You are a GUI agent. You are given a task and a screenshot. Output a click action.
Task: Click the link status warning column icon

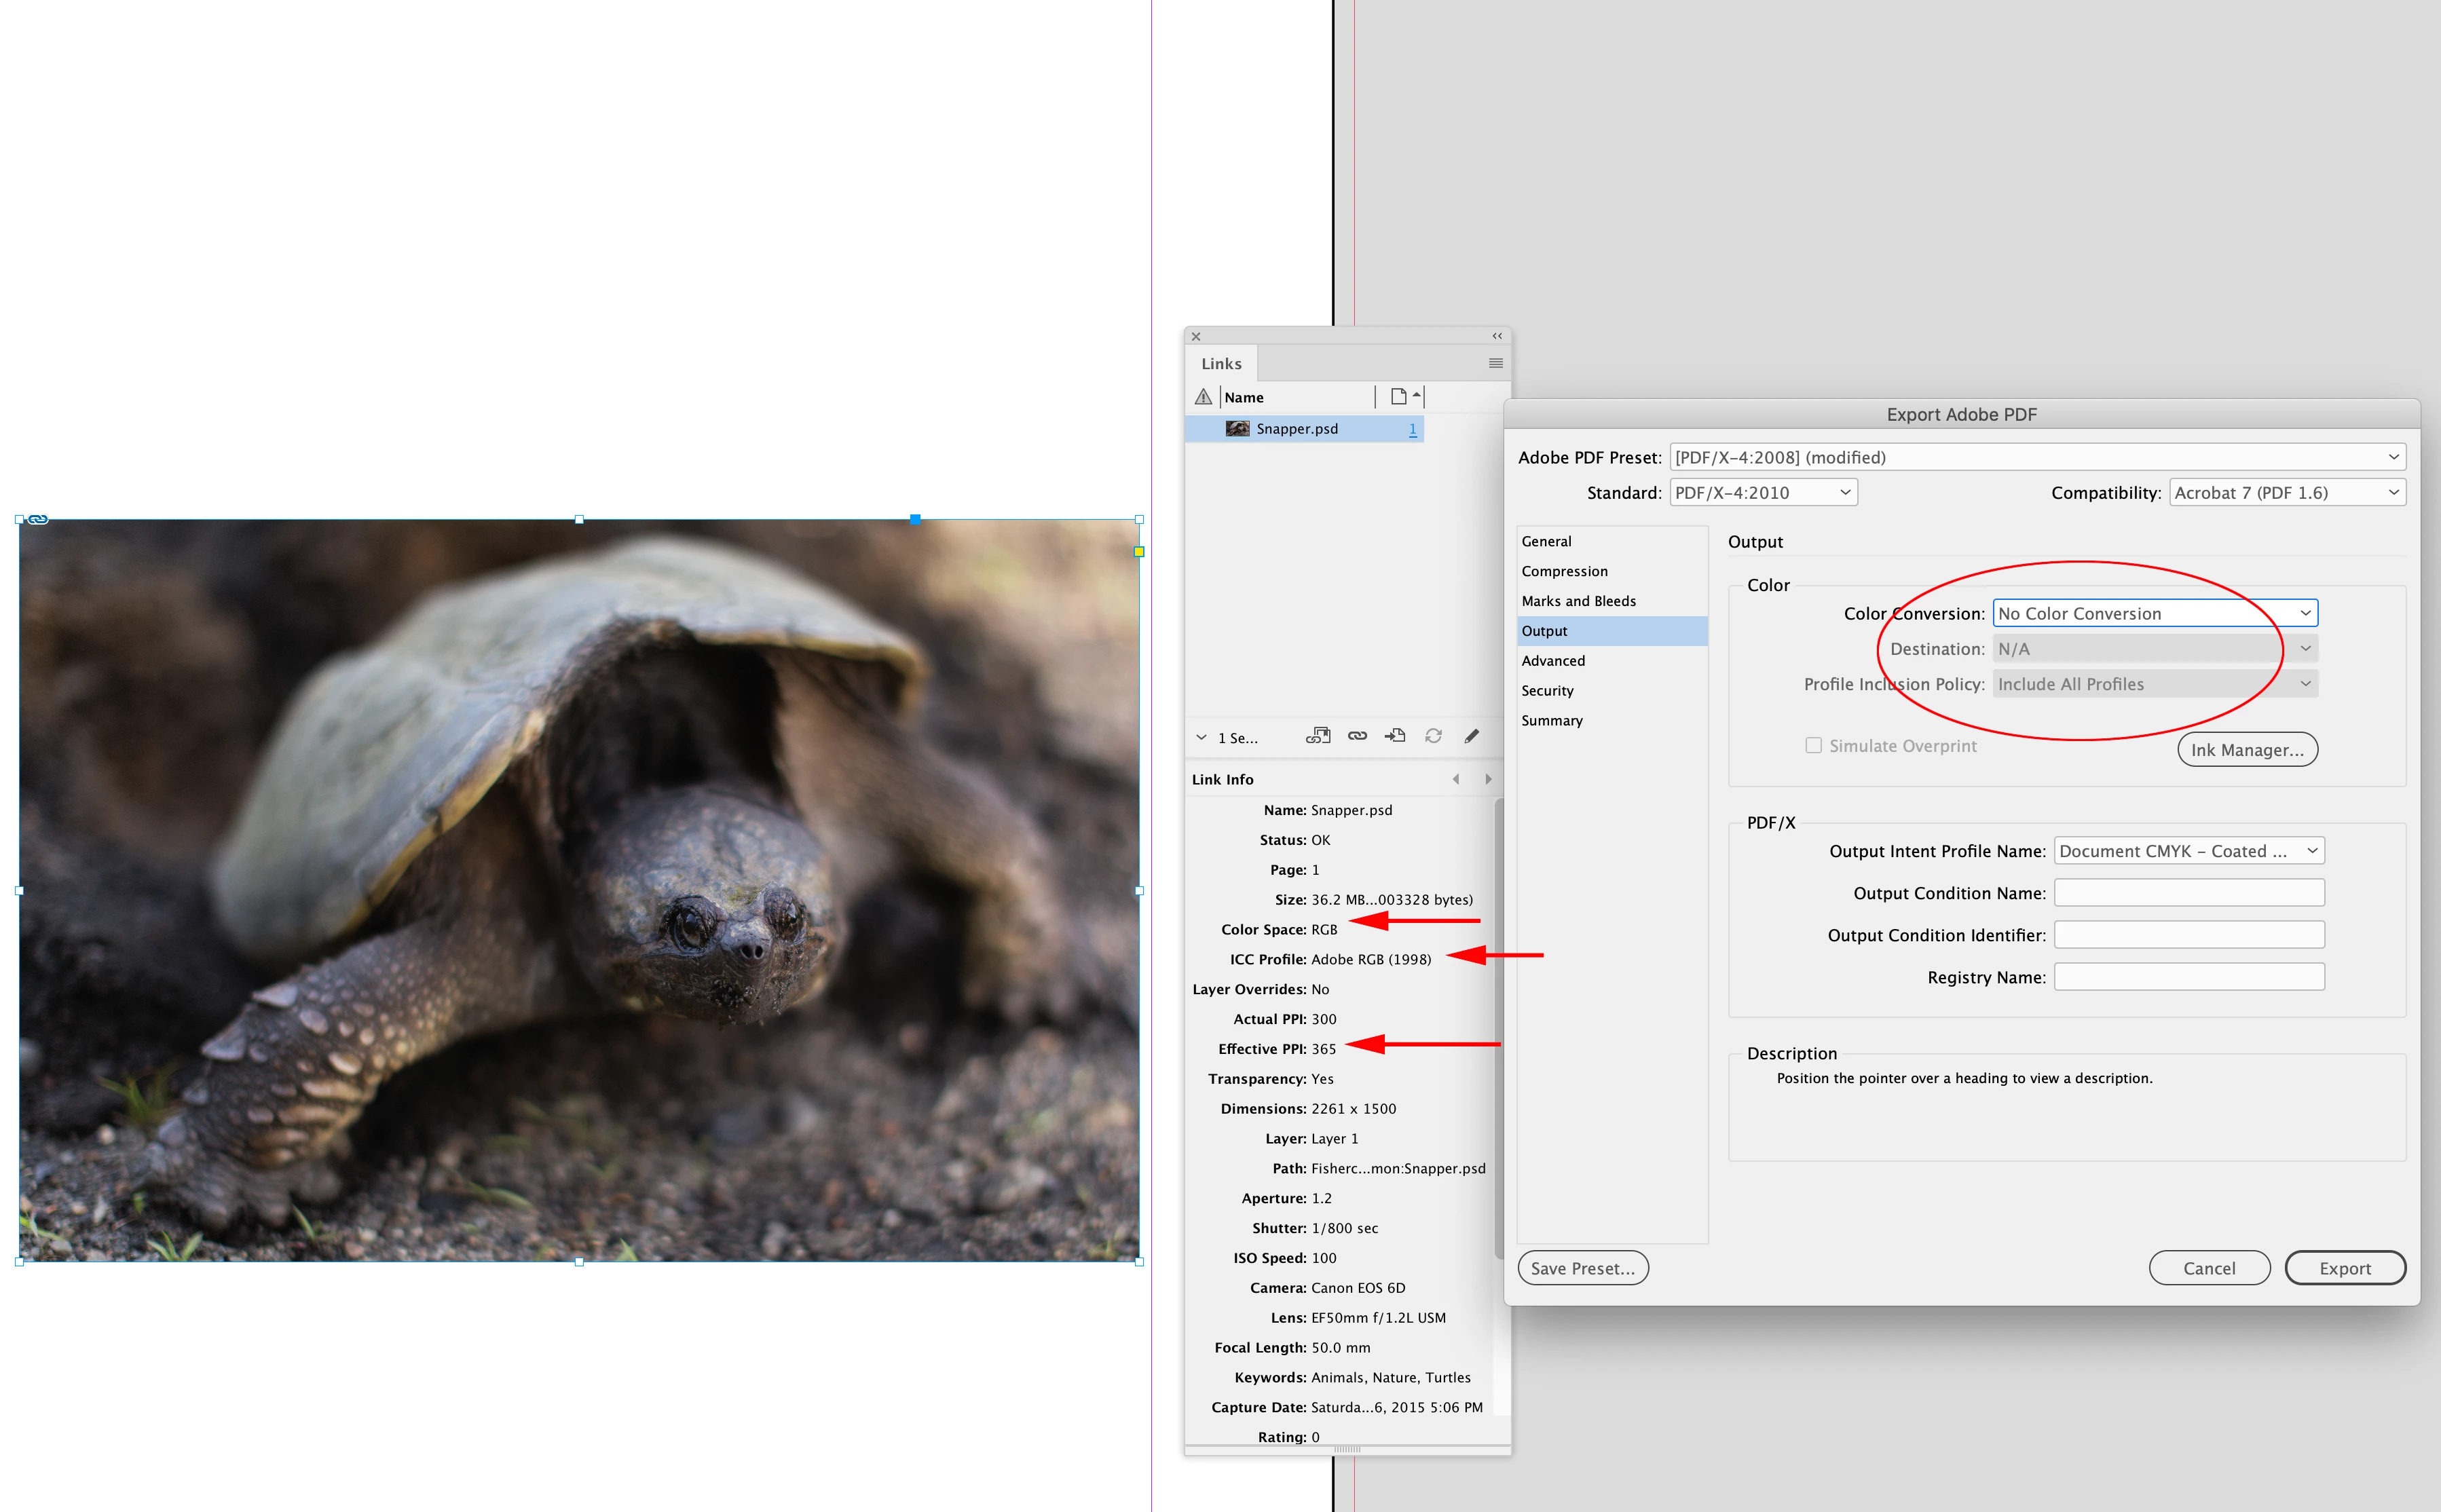(1203, 397)
